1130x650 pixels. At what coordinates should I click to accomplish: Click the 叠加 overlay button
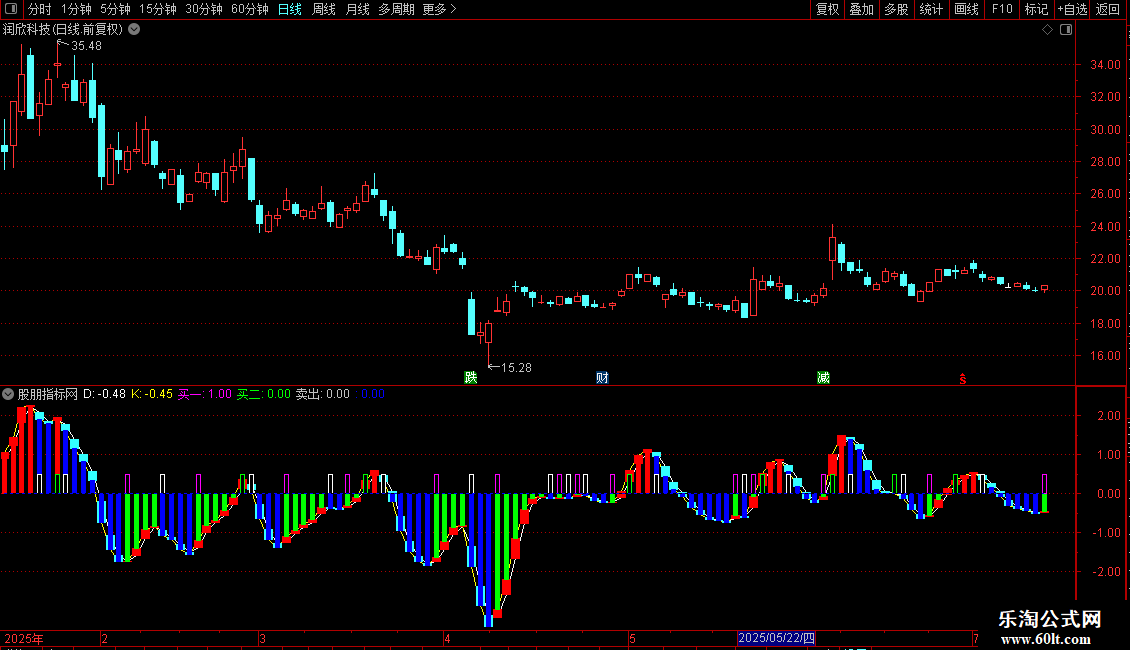tap(861, 9)
